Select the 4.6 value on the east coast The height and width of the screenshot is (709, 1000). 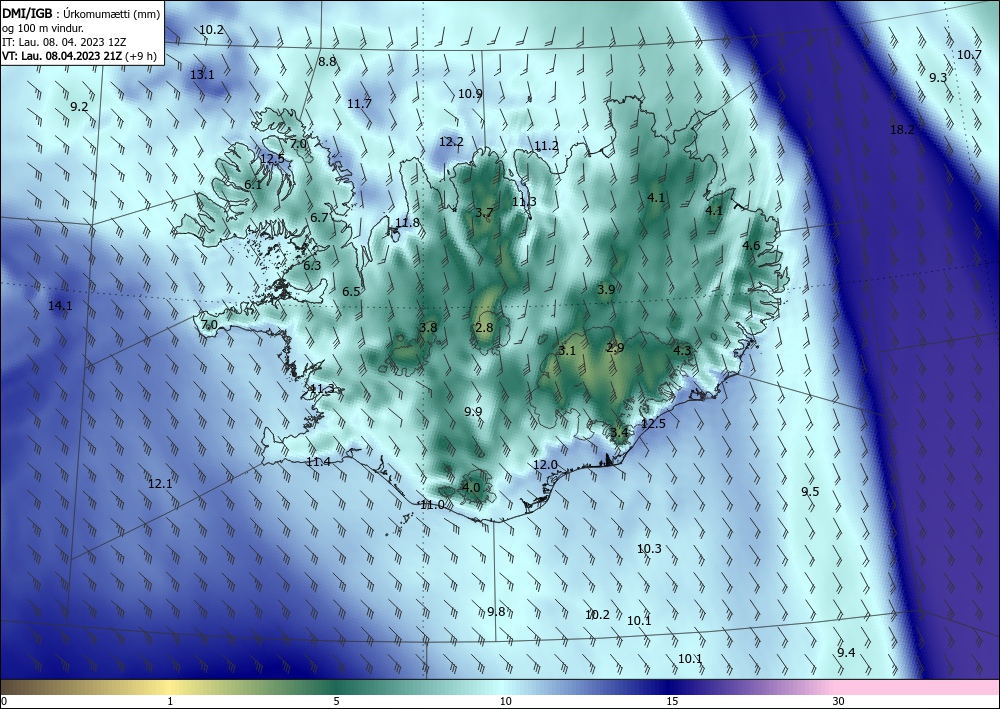[751, 245]
